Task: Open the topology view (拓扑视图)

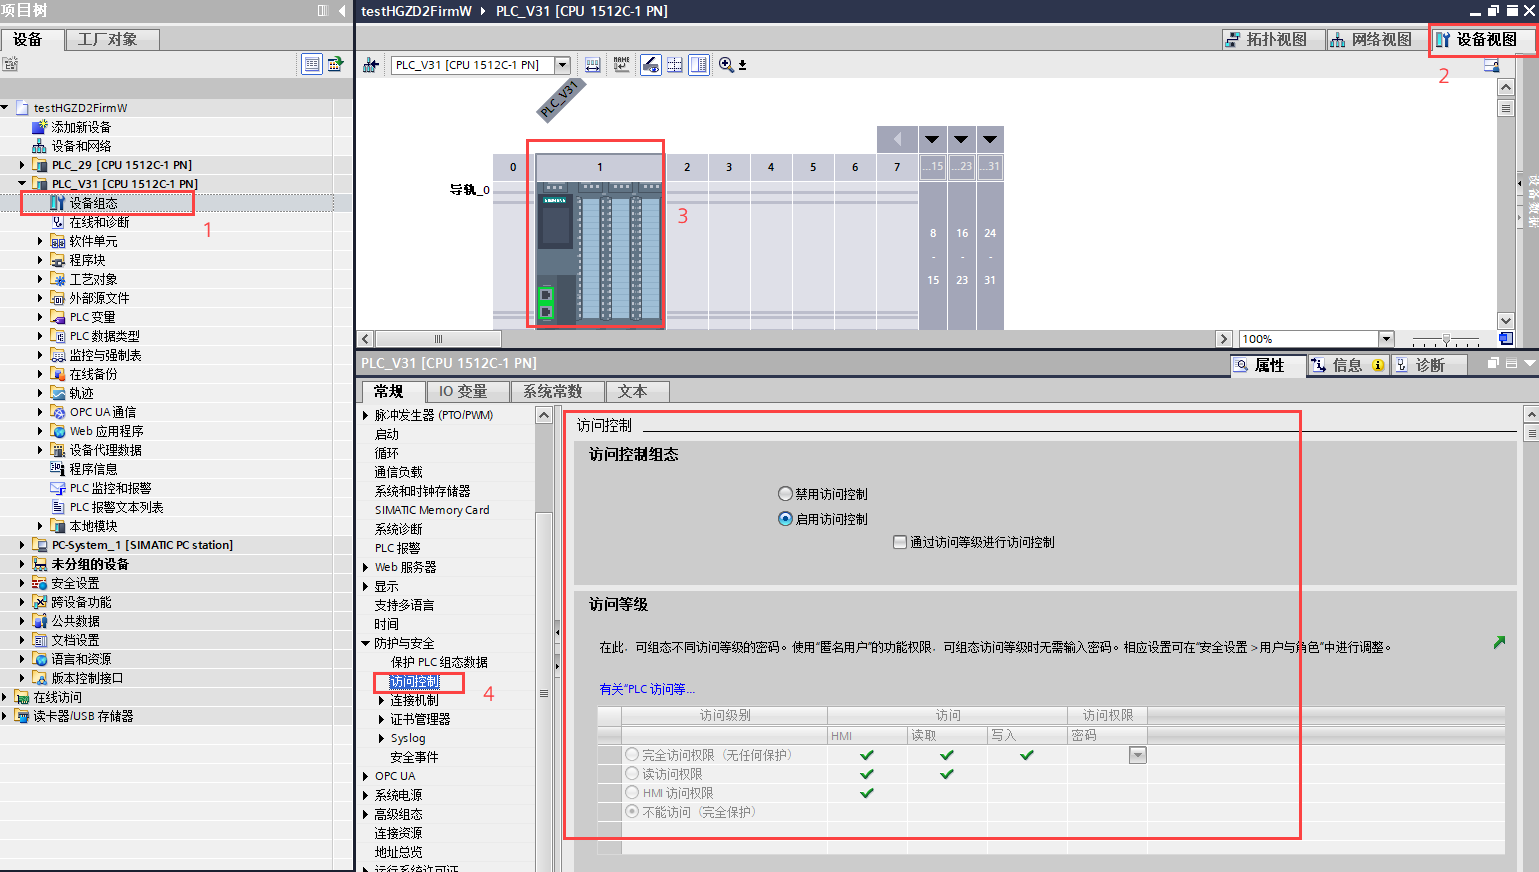Action: [x=1272, y=40]
